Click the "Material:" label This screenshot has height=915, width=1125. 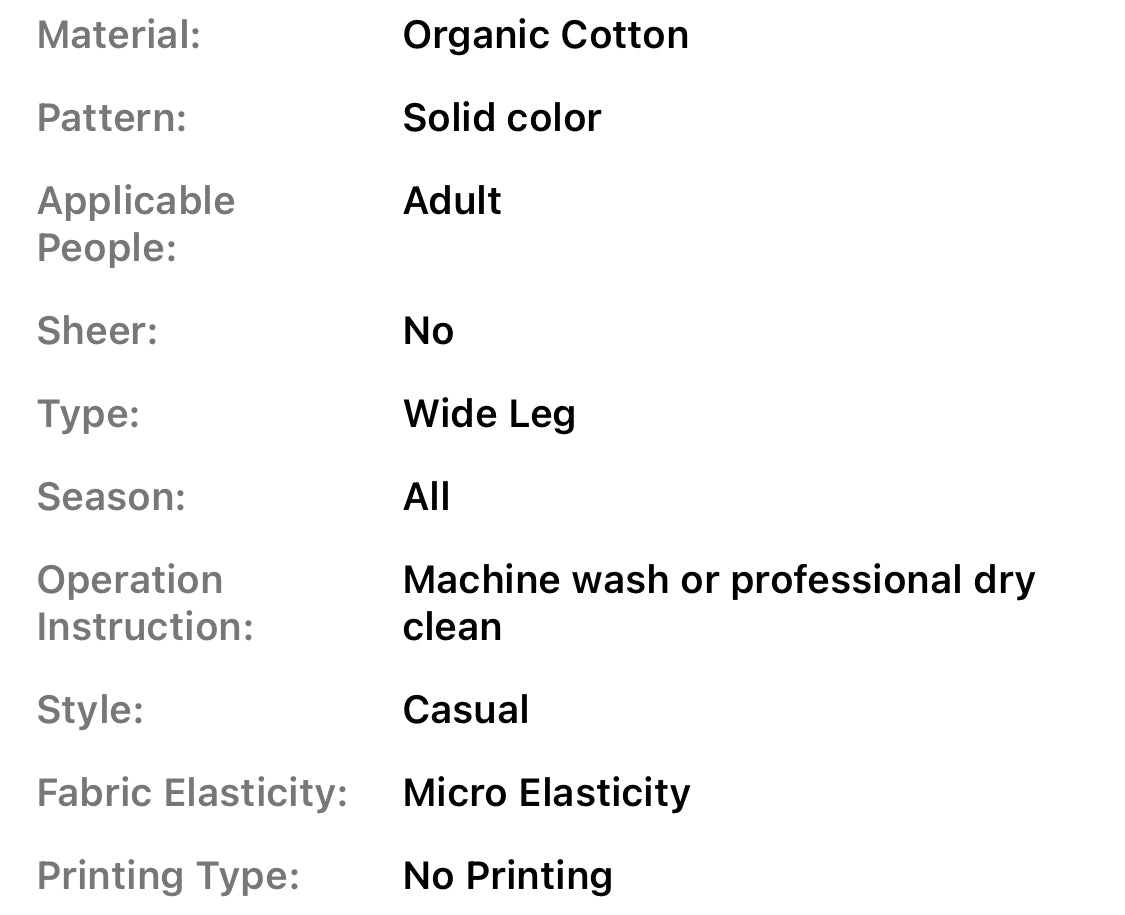[119, 36]
